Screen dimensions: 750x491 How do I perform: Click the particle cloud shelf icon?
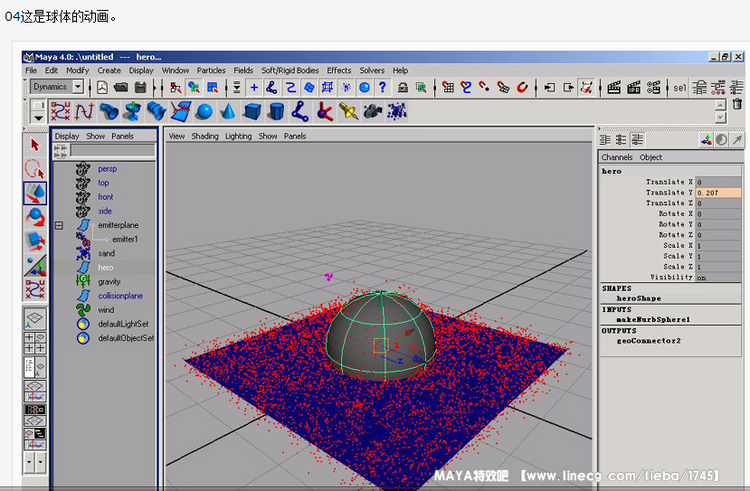397,112
